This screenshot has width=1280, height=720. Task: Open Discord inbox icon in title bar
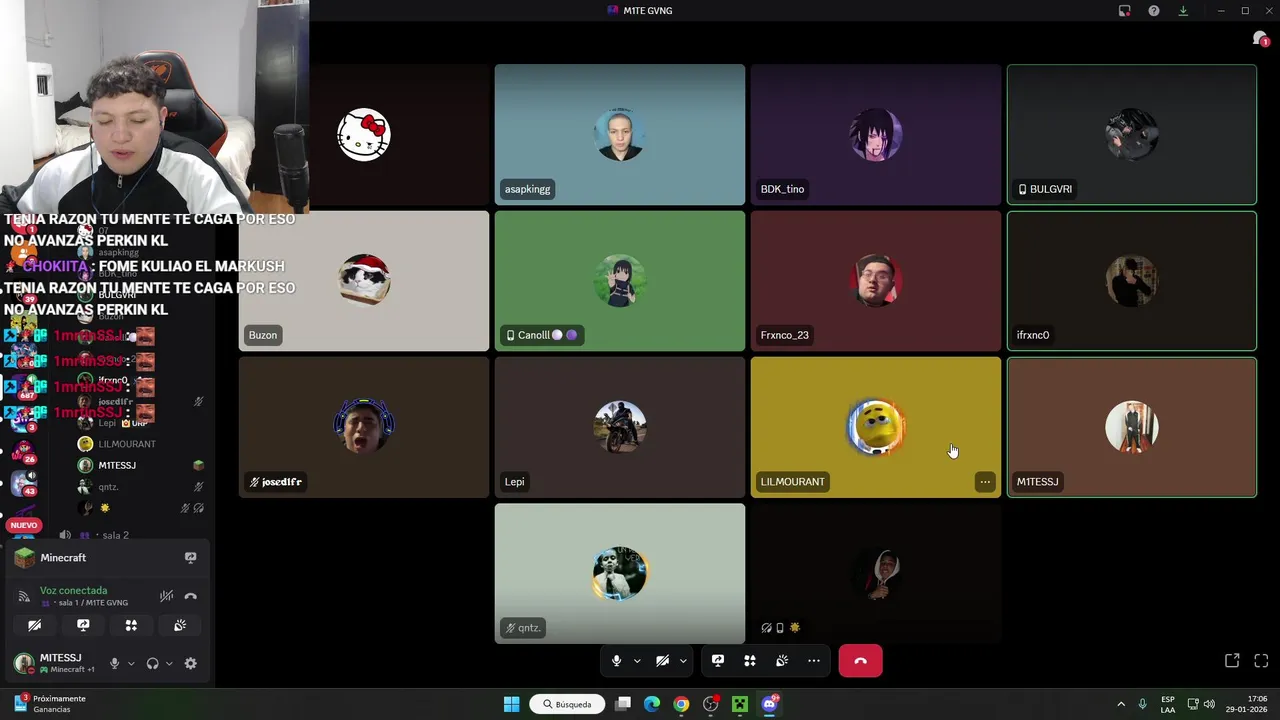click(x=1125, y=11)
